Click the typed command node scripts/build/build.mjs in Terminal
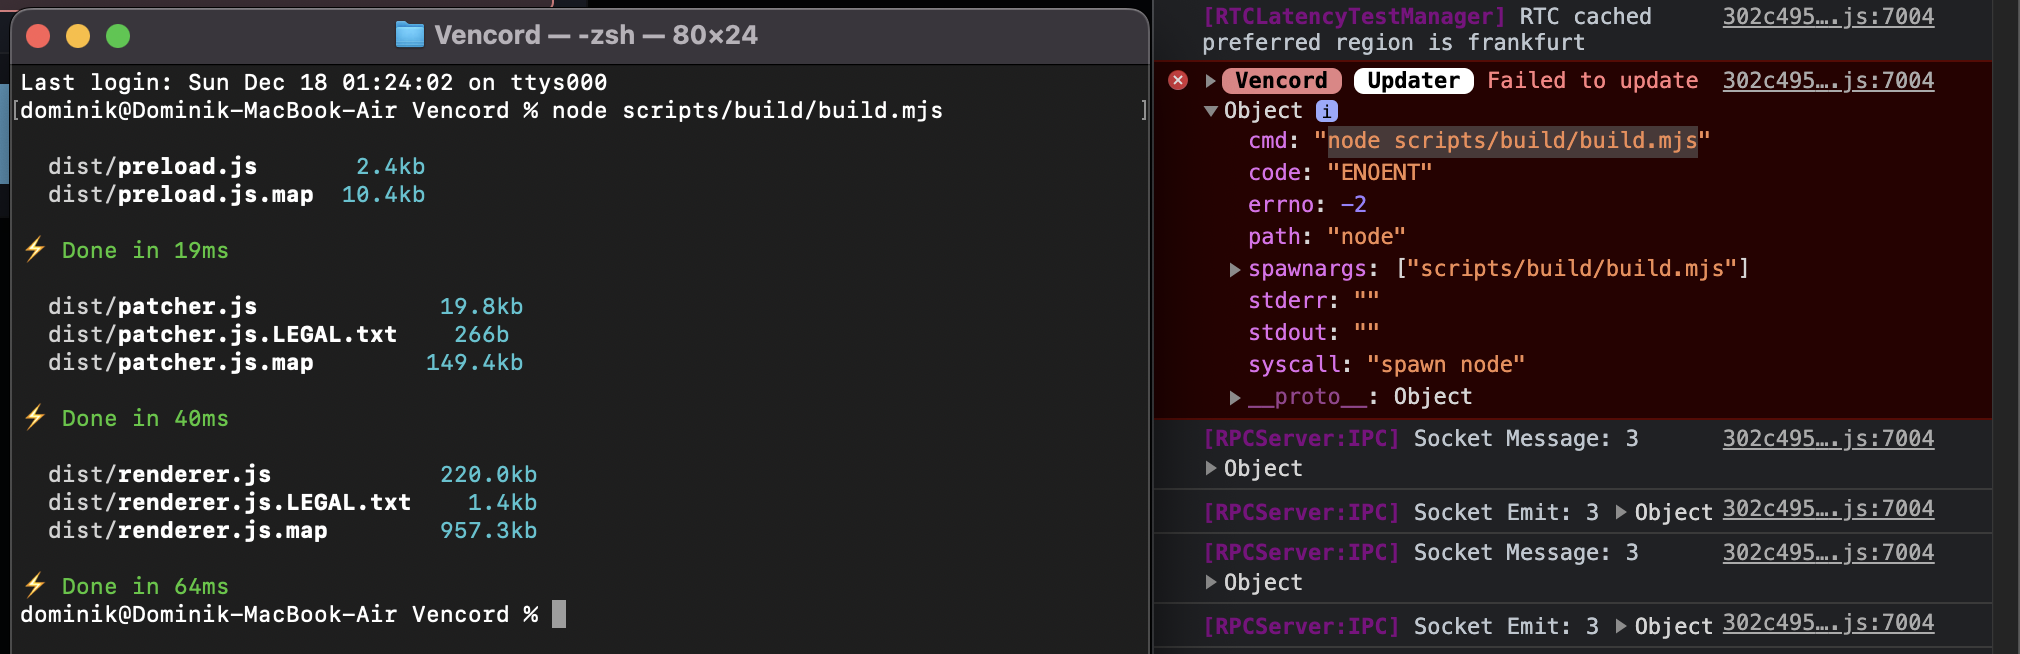Image resolution: width=2020 pixels, height=654 pixels. tap(747, 110)
